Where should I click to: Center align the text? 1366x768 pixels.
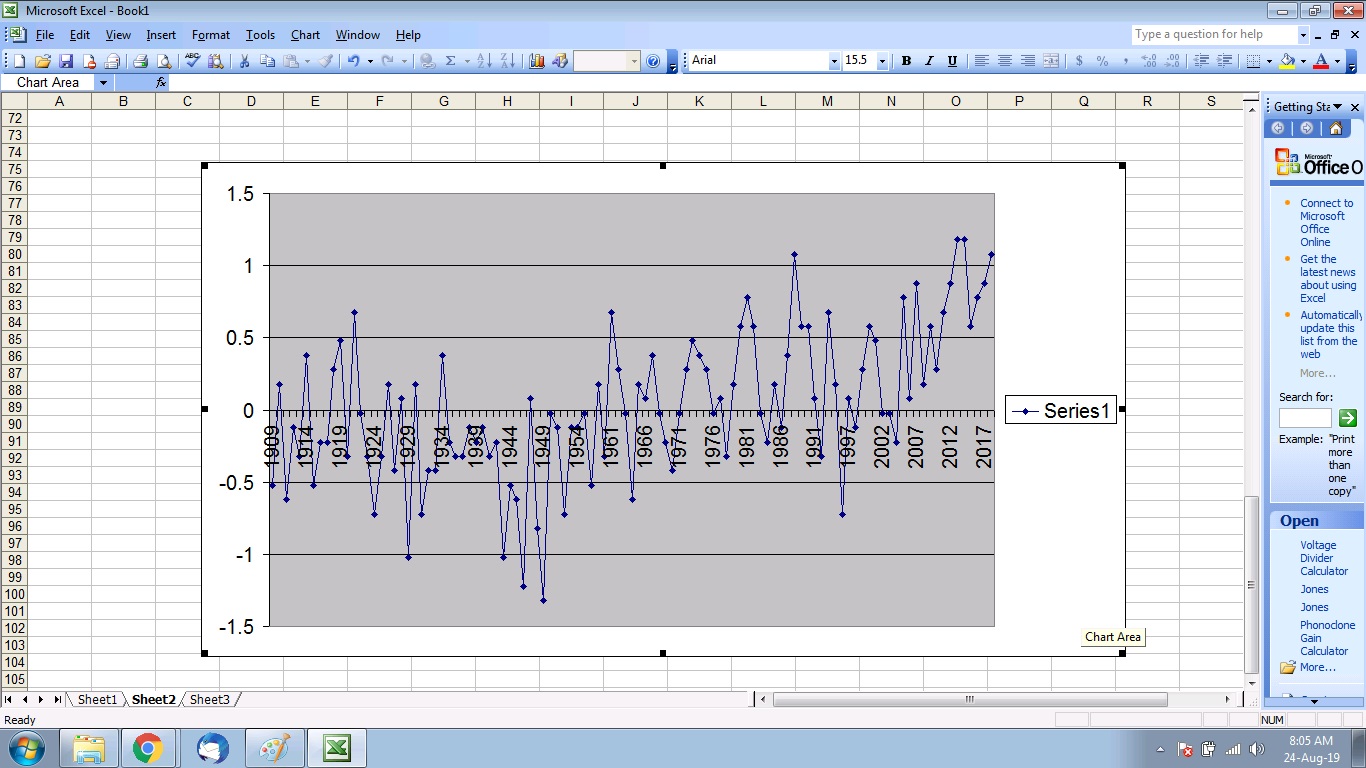pos(1005,61)
